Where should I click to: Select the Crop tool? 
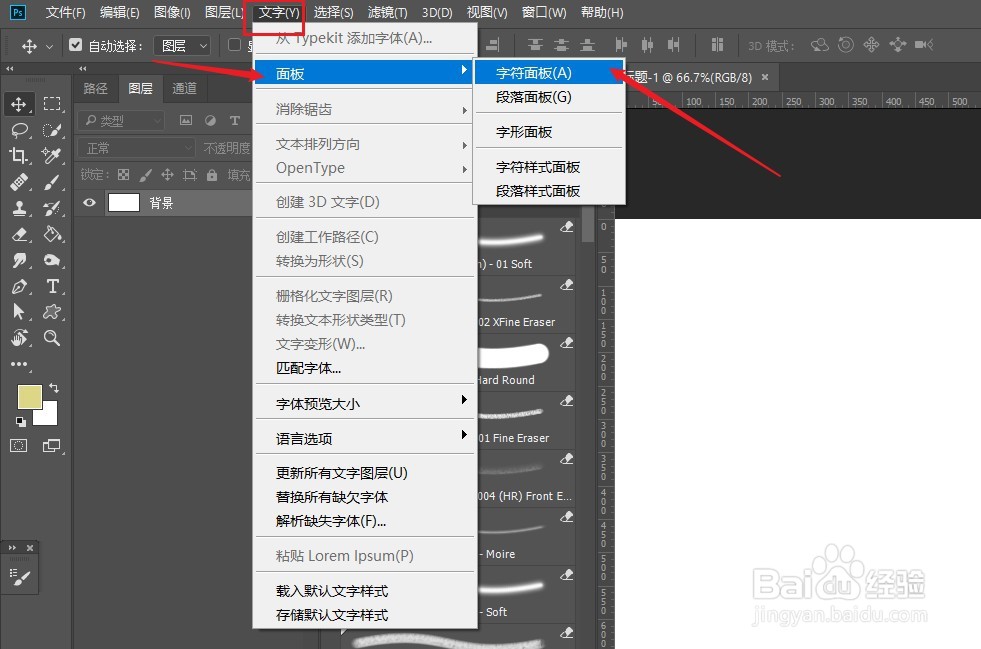click(x=19, y=156)
